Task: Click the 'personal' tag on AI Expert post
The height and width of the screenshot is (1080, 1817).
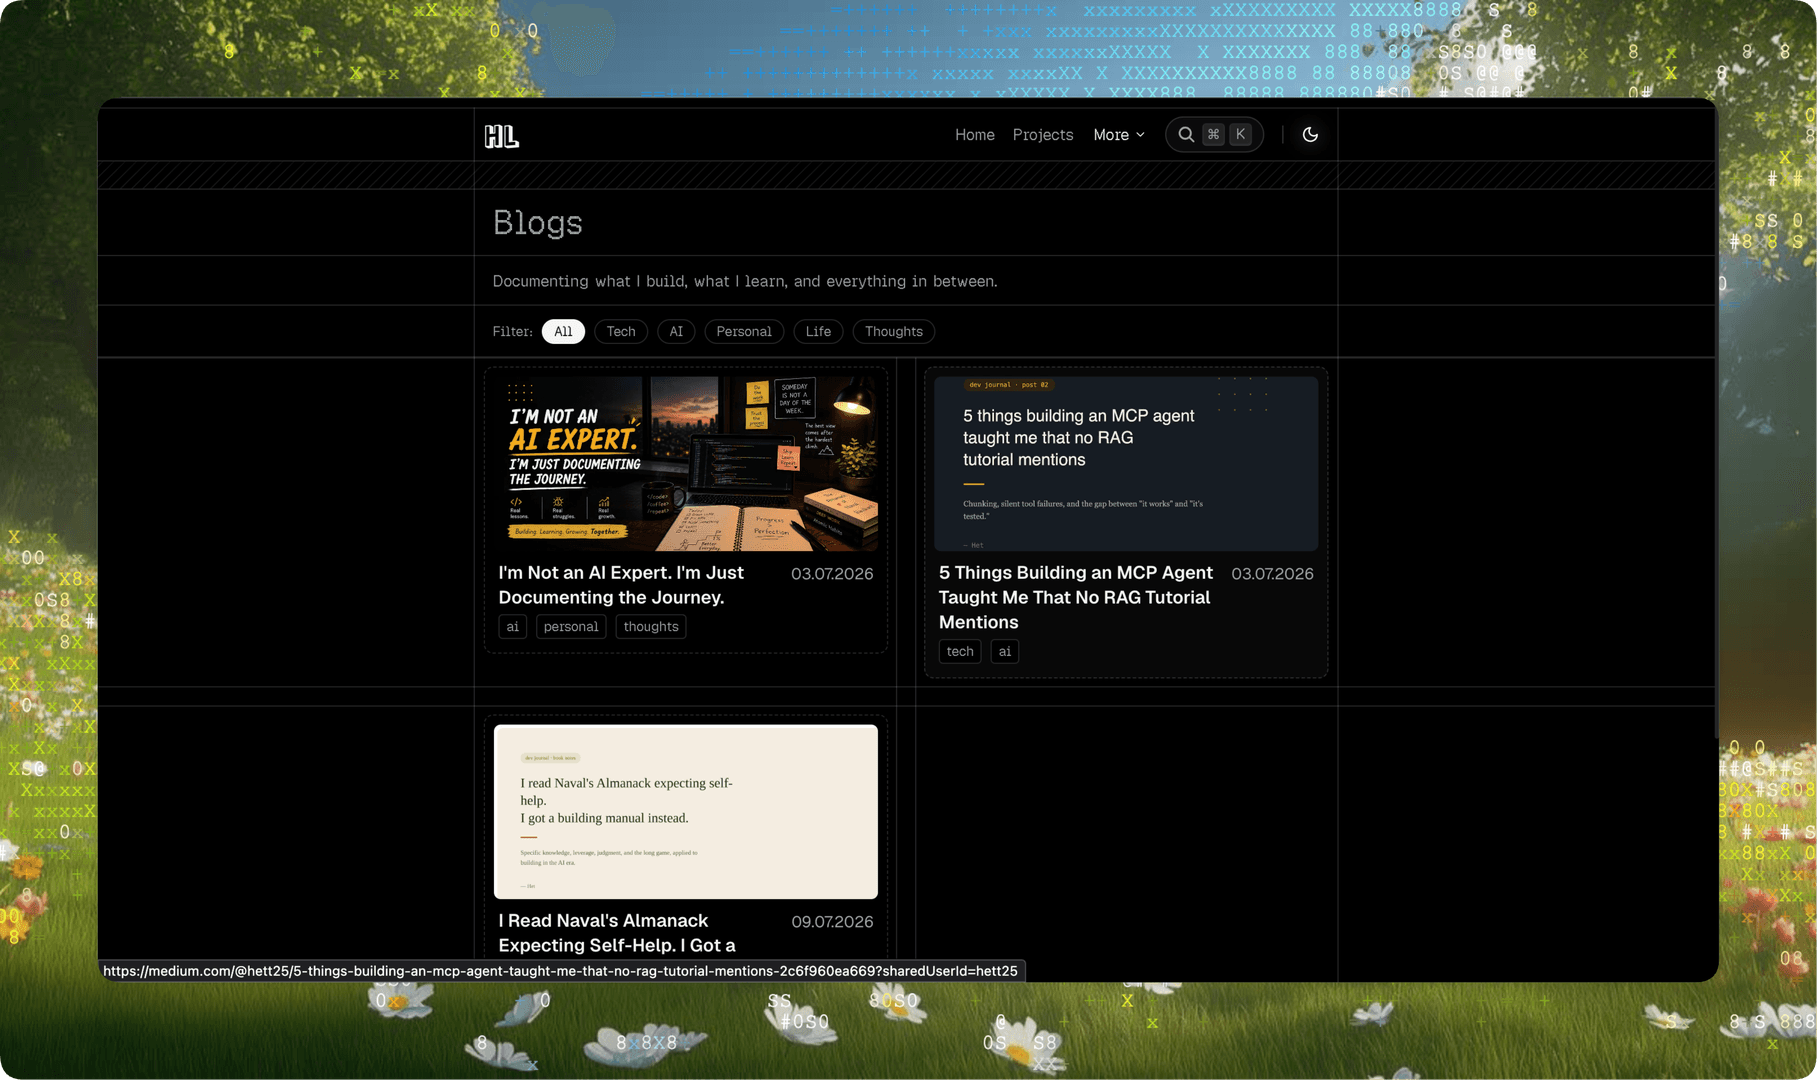Action: click(x=571, y=627)
